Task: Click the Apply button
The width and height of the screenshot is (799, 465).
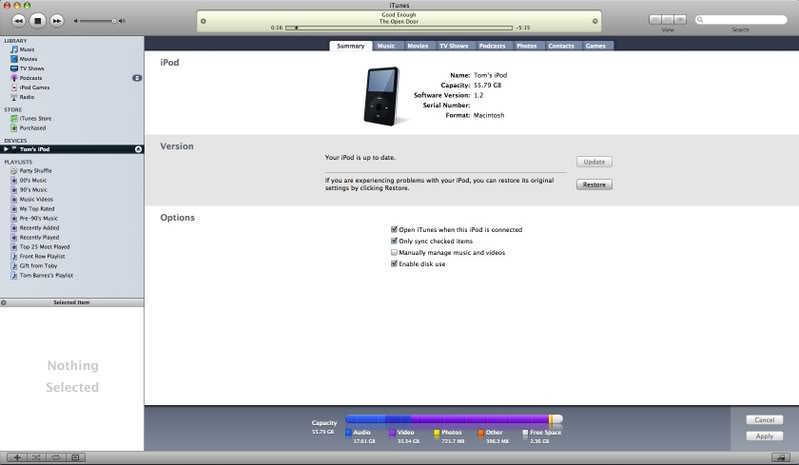Action: (764, 436)
